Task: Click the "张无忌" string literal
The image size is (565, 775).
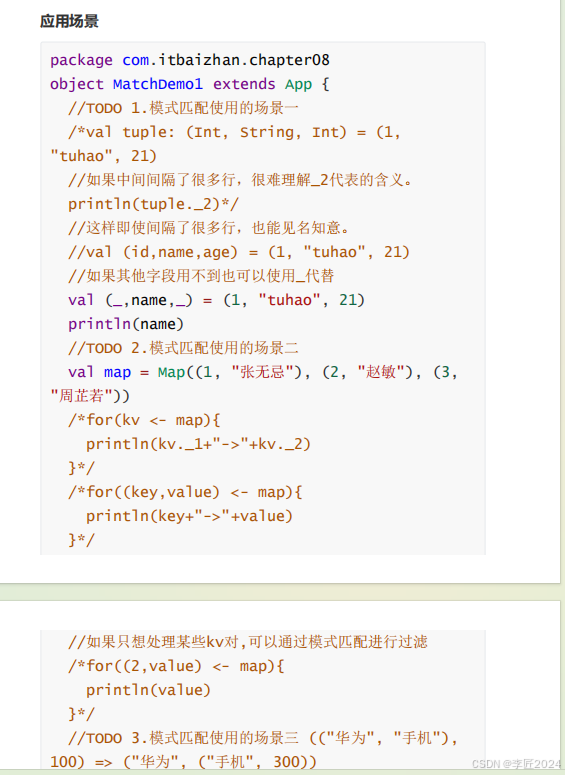Action: (x=262, y=372)
